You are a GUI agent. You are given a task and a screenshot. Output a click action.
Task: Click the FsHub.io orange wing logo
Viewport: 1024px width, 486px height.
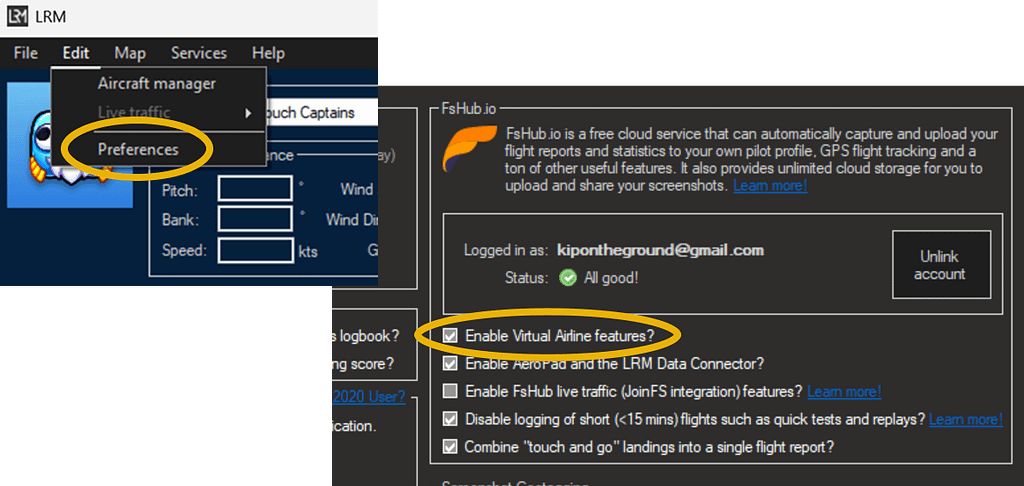pos(470,148)
